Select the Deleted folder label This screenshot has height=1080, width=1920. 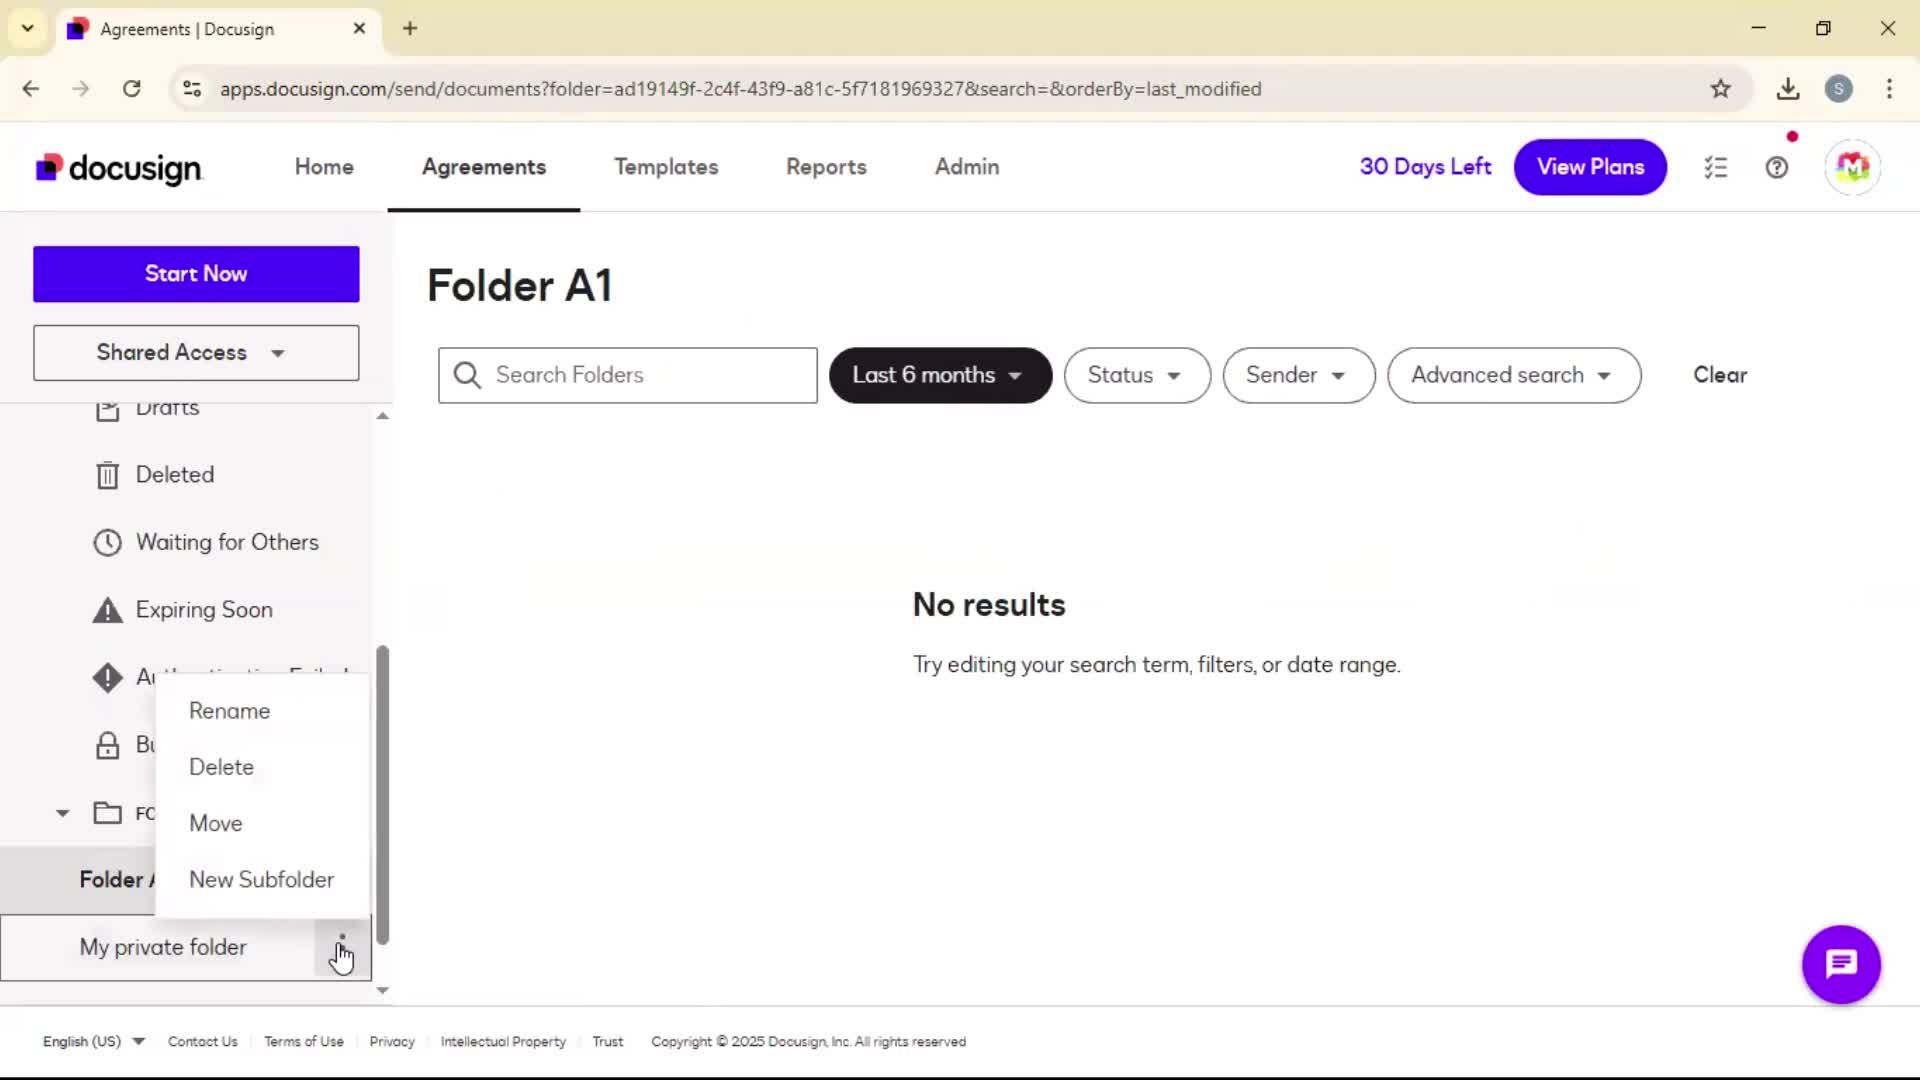(175, 475)
